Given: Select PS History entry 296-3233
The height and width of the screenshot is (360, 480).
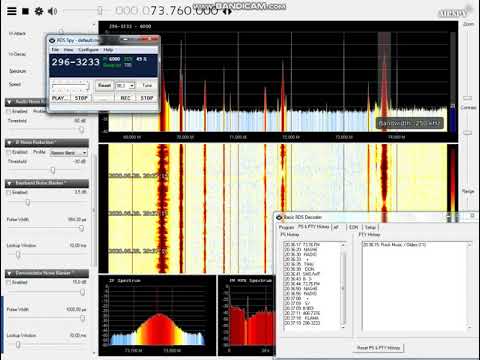Looking at the screenshot, I should click(x=302, y=323).
